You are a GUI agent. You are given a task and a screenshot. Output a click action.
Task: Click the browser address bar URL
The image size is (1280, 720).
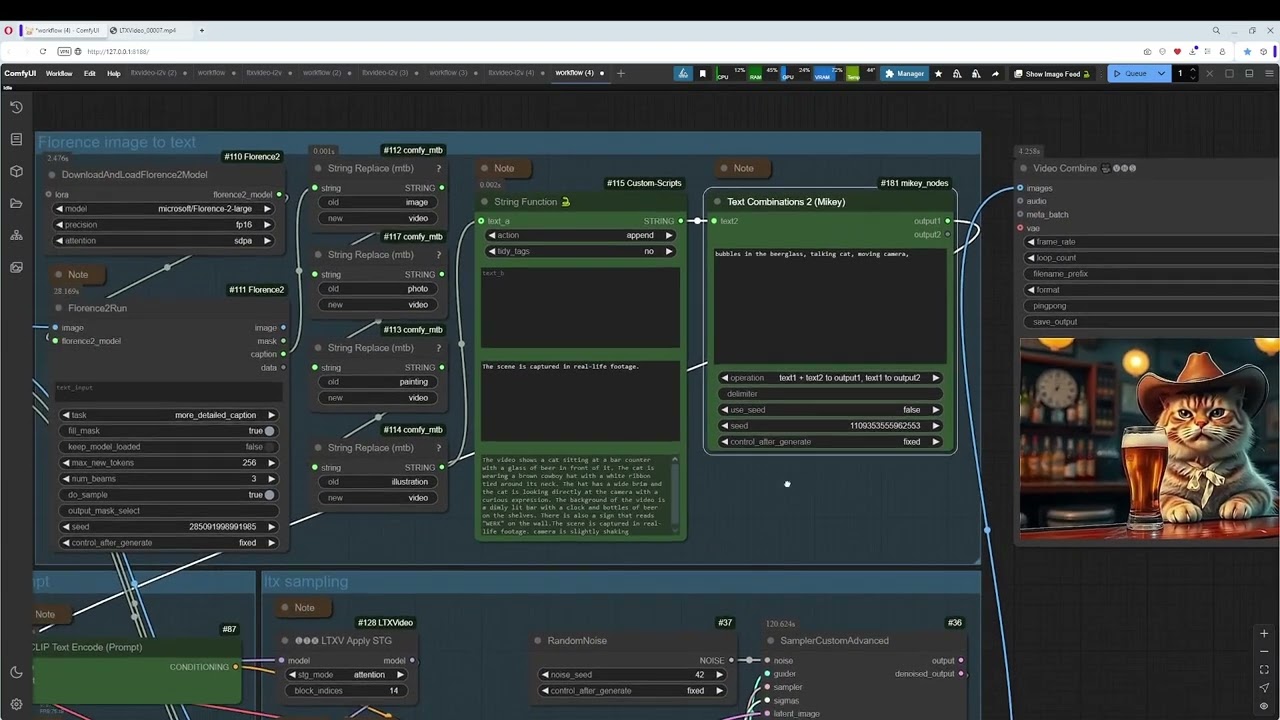118,51
